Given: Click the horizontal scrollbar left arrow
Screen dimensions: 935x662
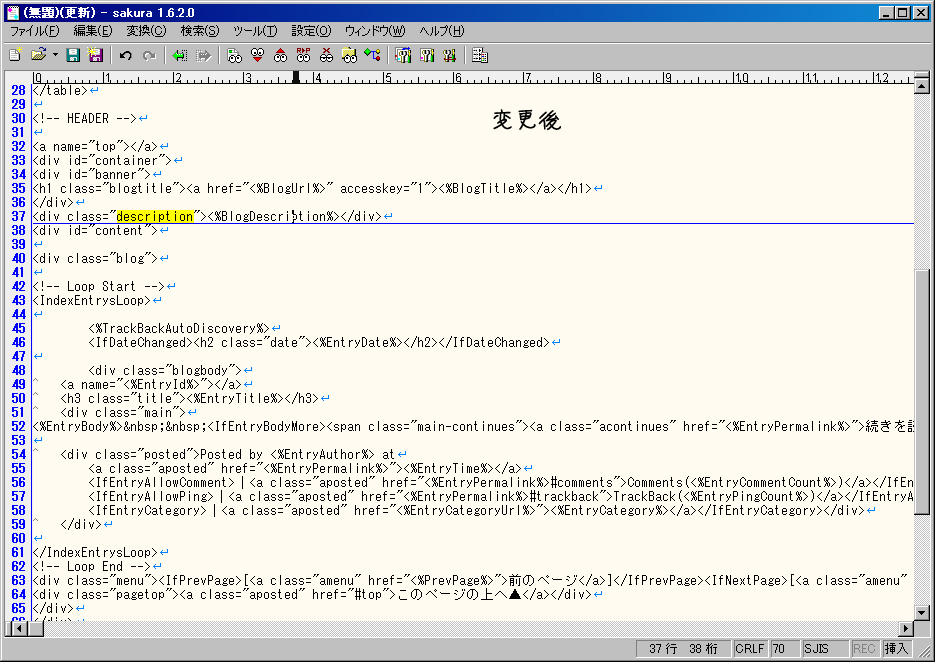Looking at the screenshot, I should pos(20,628).
